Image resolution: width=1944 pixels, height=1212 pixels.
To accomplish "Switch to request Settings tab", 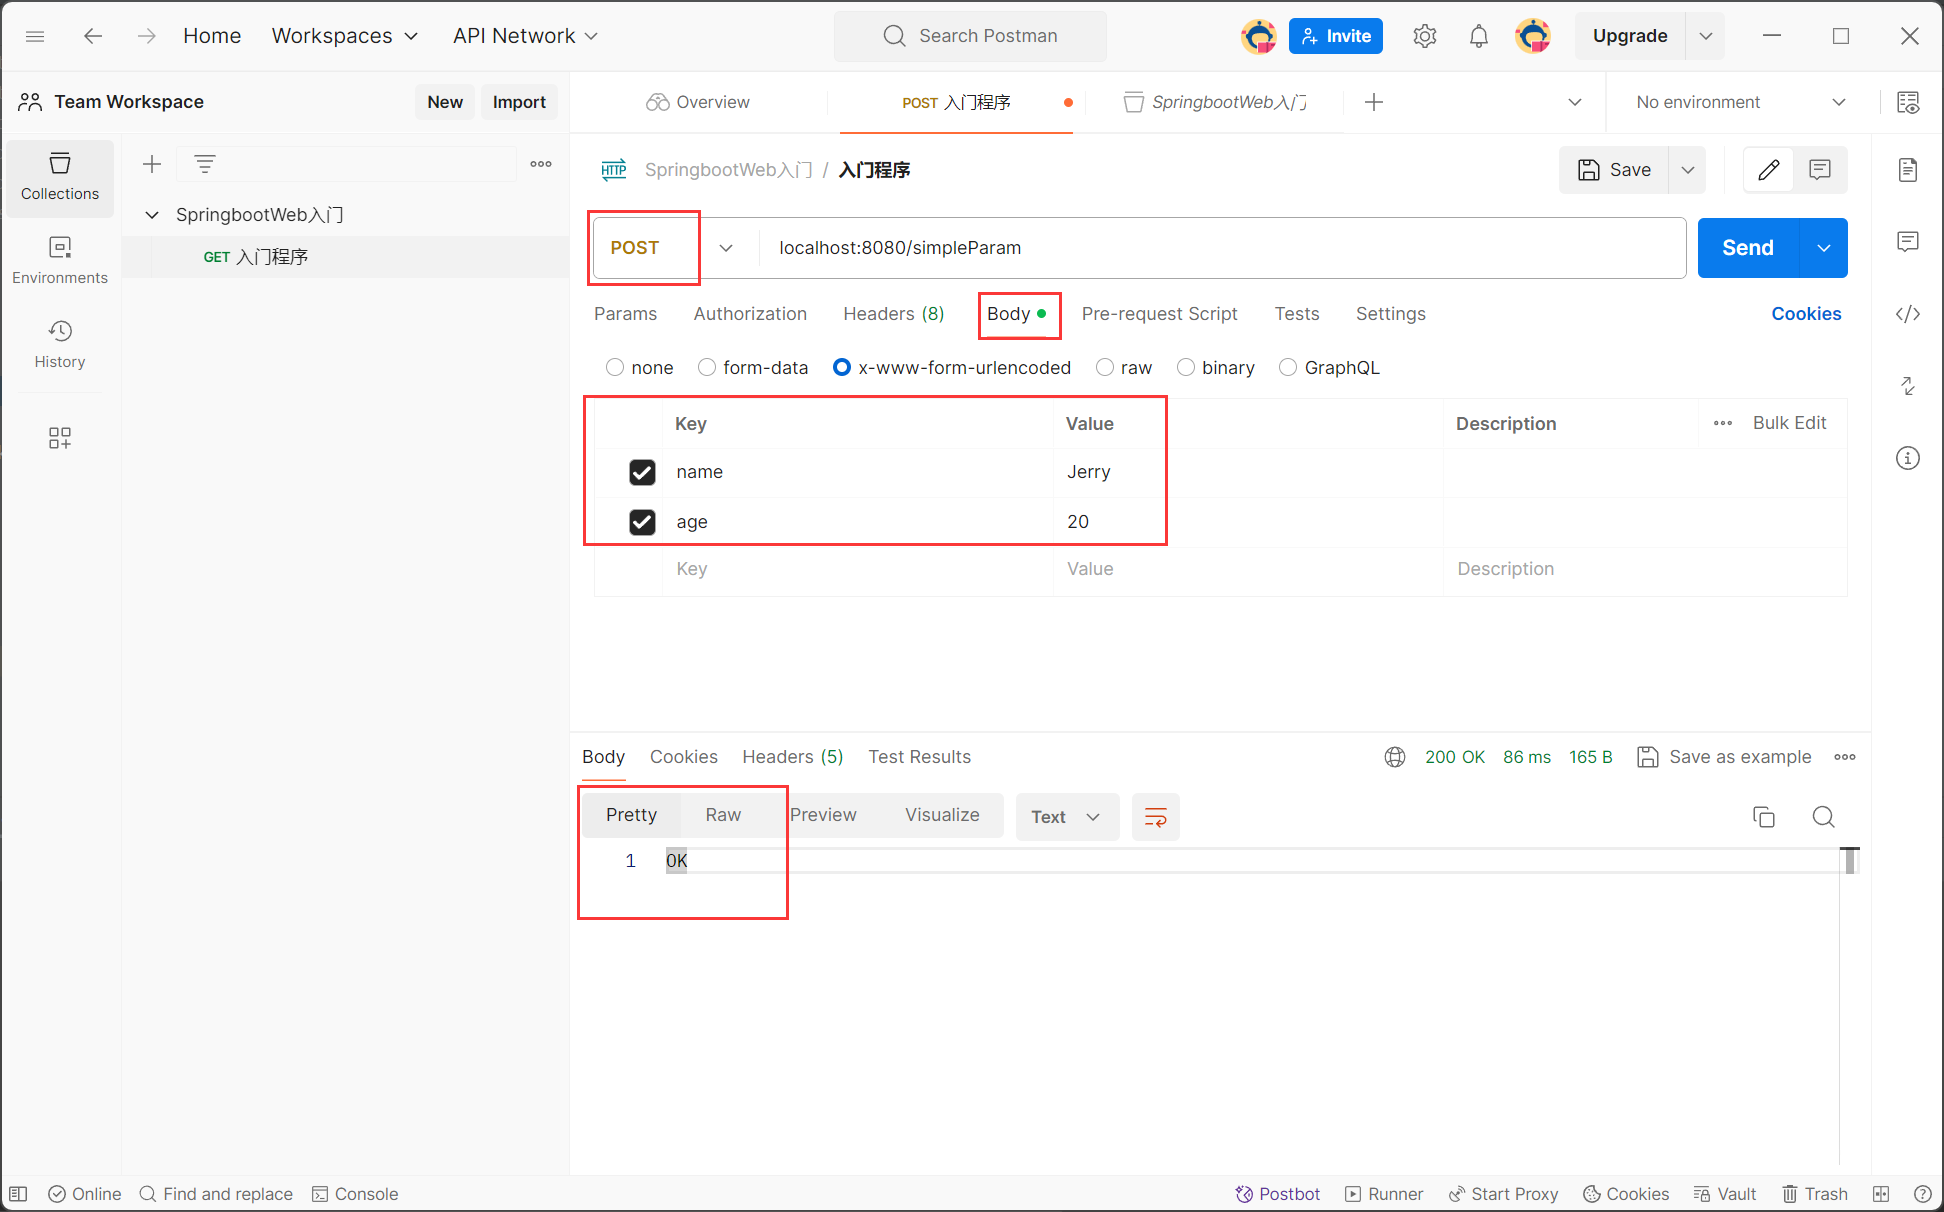I will click(x=1390, y=314).
